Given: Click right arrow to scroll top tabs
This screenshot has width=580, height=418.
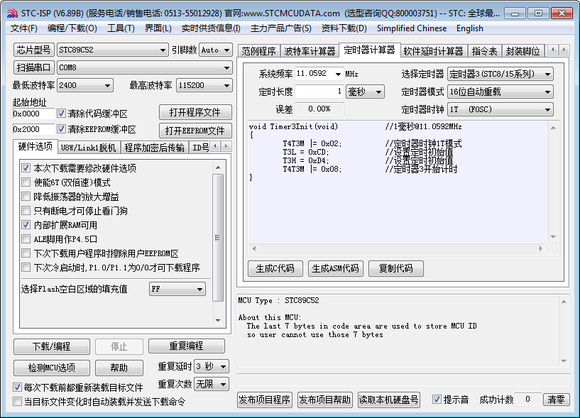Looking at the screenshot, I should click(x=564, y=49).
